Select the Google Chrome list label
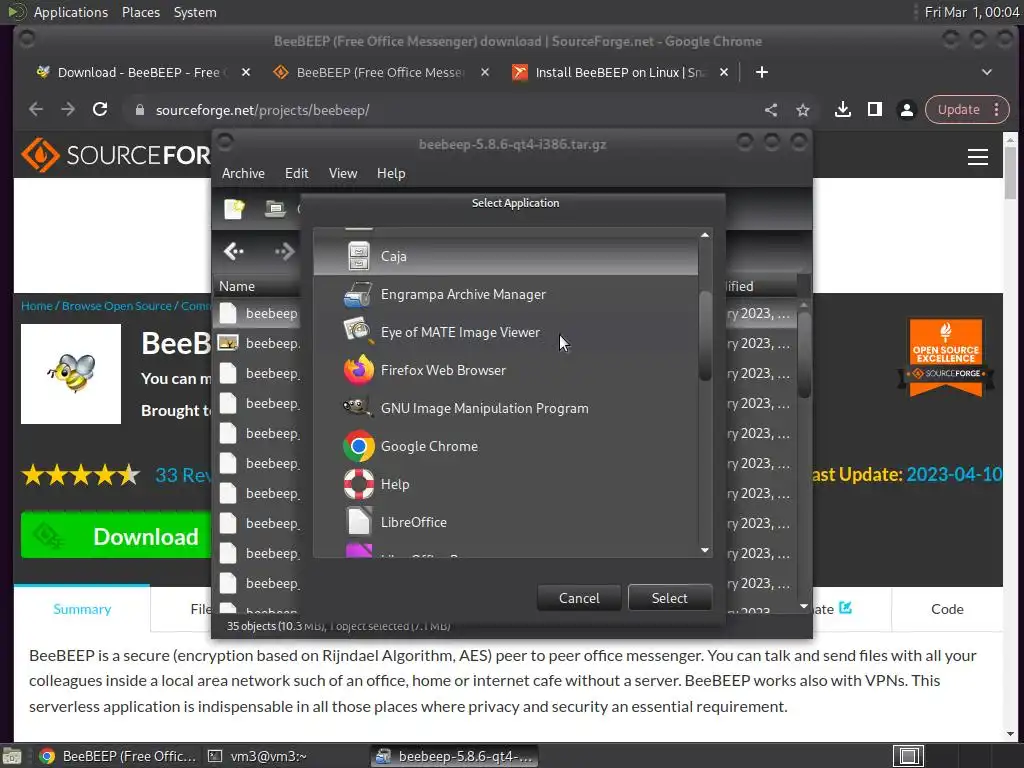 429,446
